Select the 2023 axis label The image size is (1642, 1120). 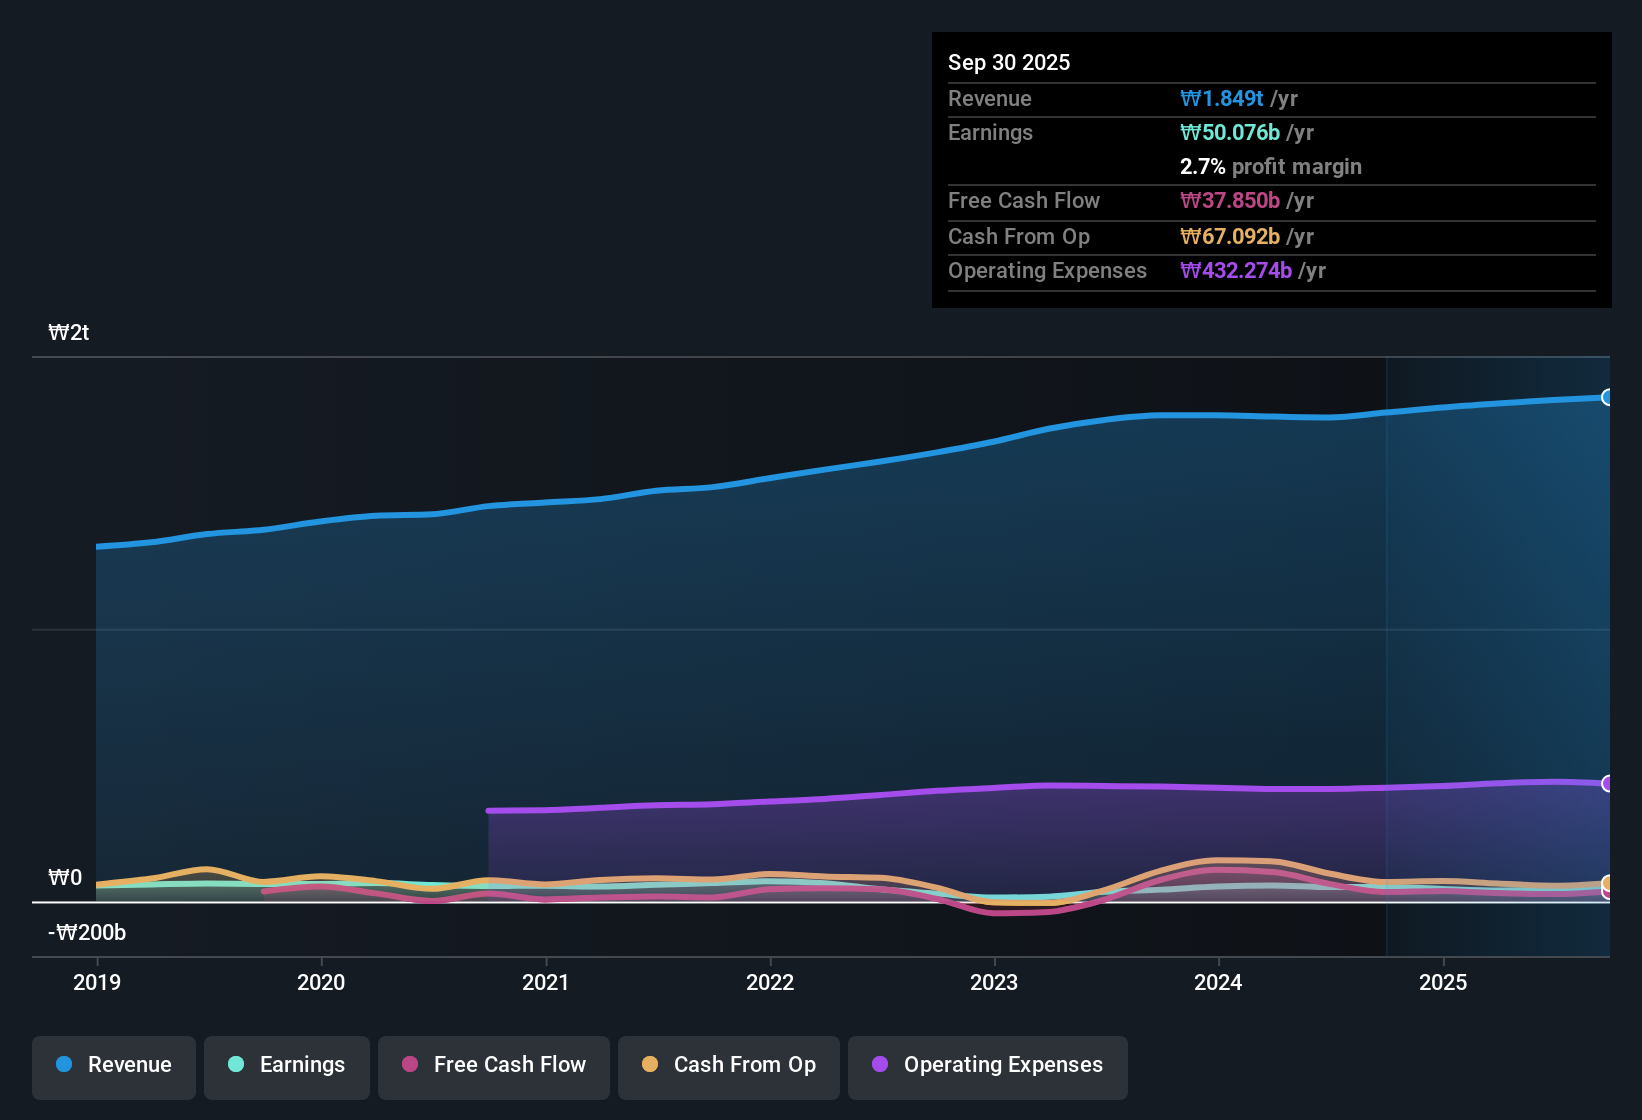click(x=995, y=983)
